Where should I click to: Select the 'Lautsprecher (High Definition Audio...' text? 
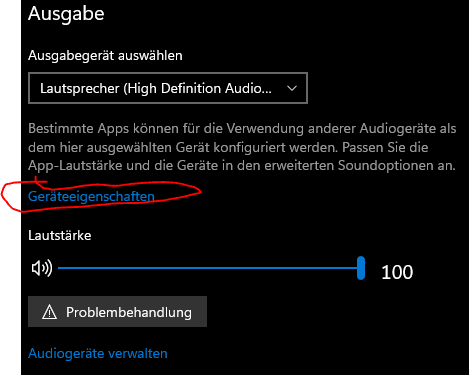coord(156,89)
